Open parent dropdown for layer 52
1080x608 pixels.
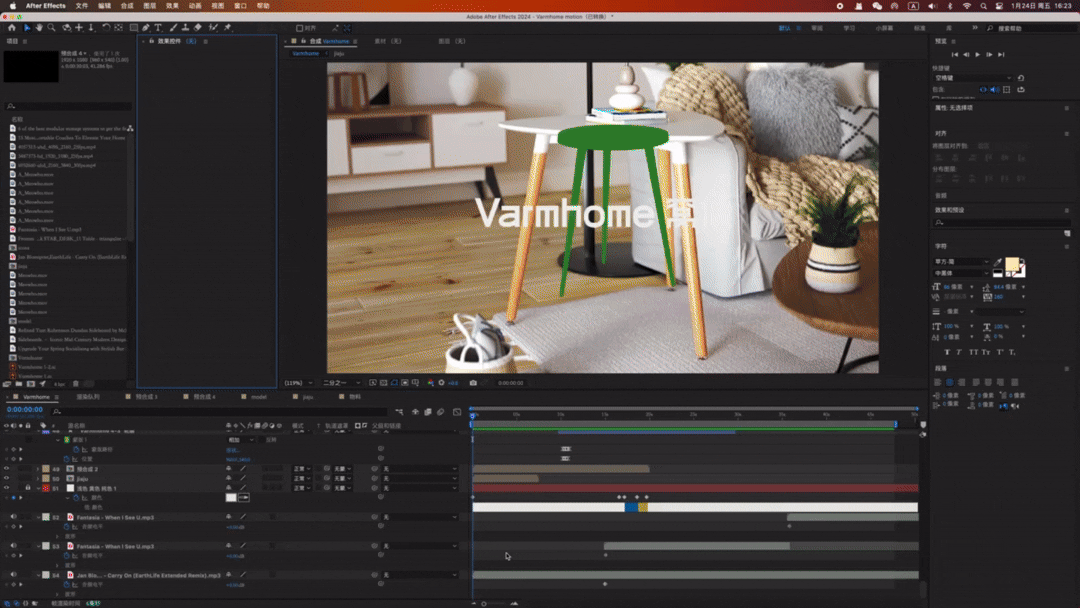419,517
